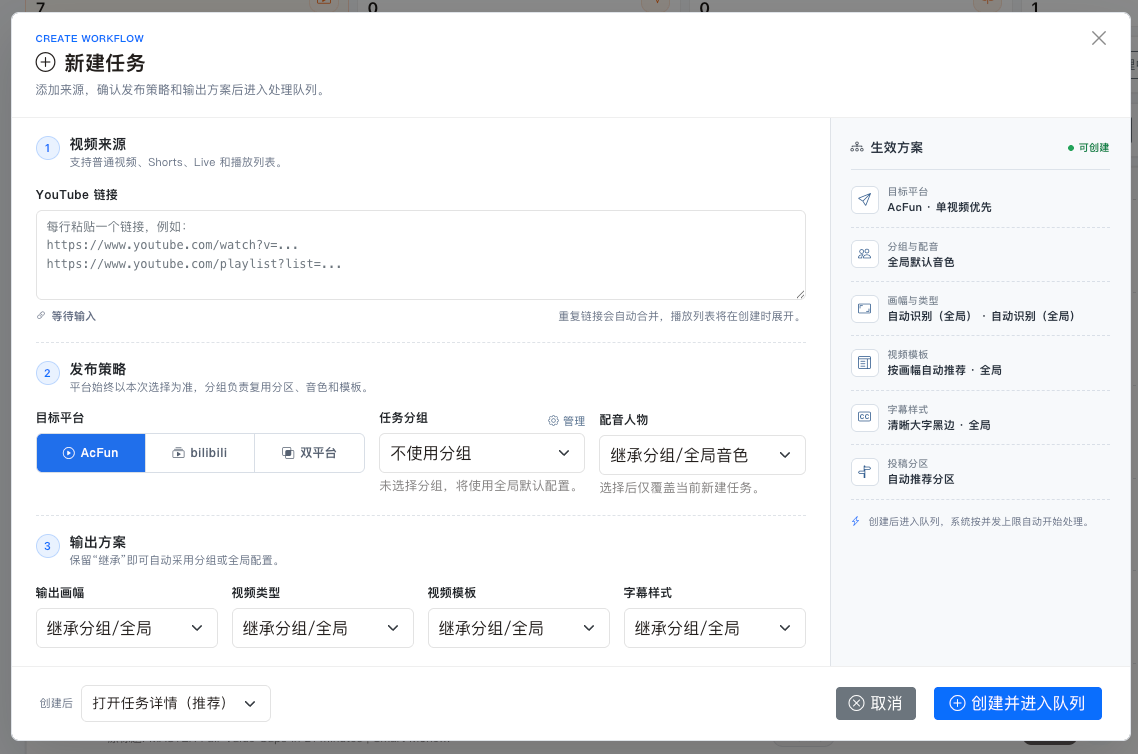Open the 任务分组 不使用分组 dropdown

(x=482, y=454)
